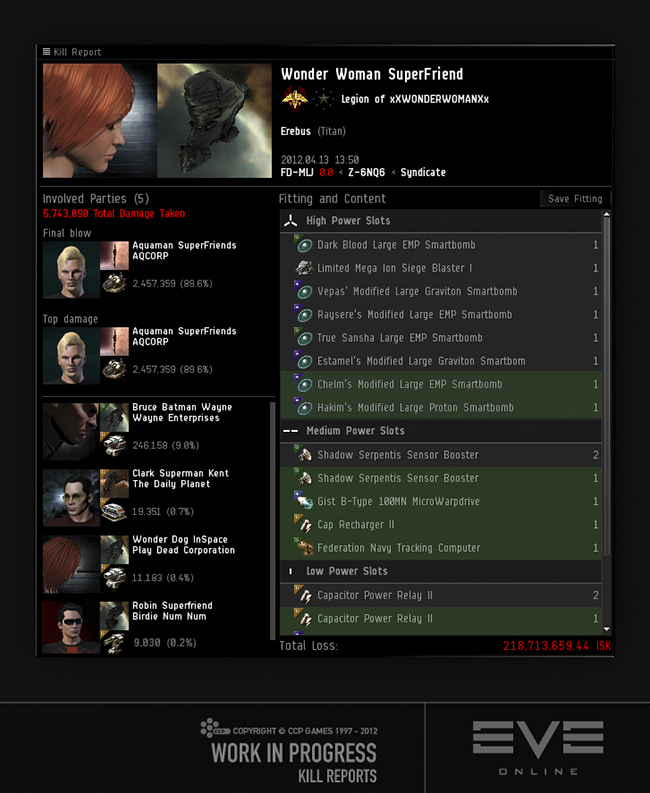This screenshot has height=793, width=650.
Task: Open the Syndicate region link
Action: (423, 172)
